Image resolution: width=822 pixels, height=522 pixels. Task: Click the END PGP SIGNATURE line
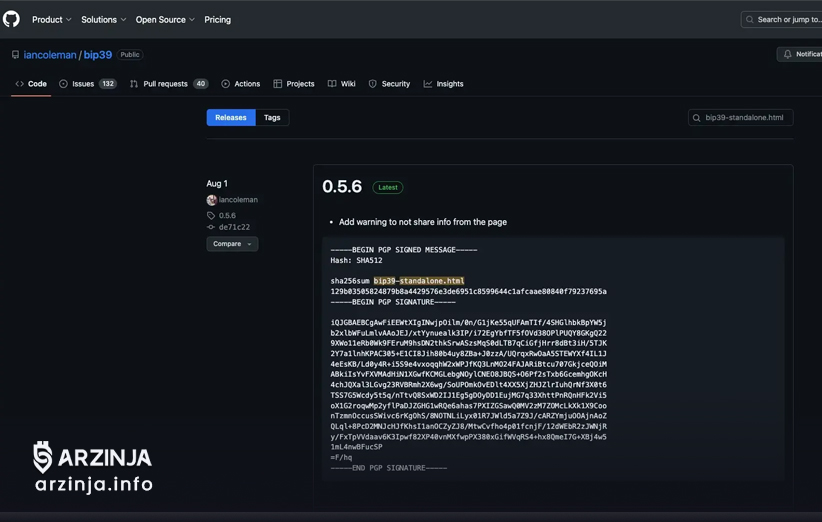pos(388,468)
